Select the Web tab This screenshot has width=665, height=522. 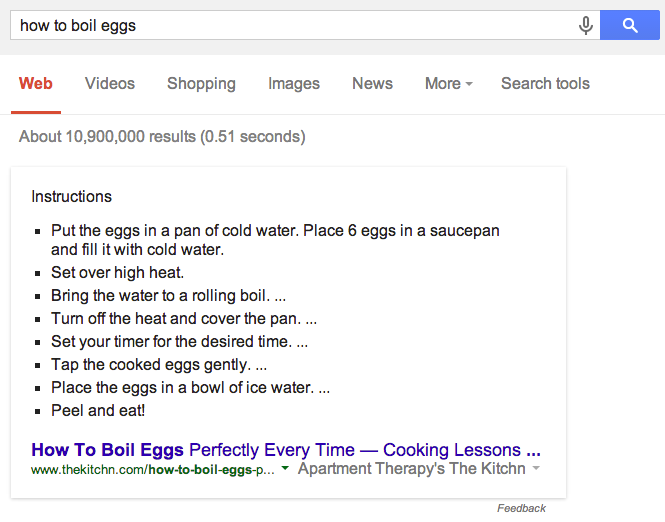pos(36,84)
